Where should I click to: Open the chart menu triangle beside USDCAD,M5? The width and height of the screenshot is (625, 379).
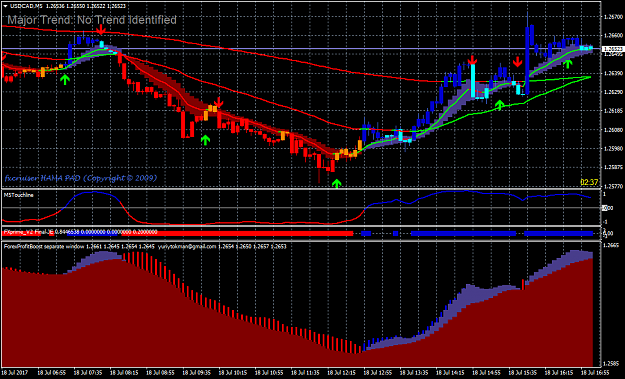click(x=6, y=6)
